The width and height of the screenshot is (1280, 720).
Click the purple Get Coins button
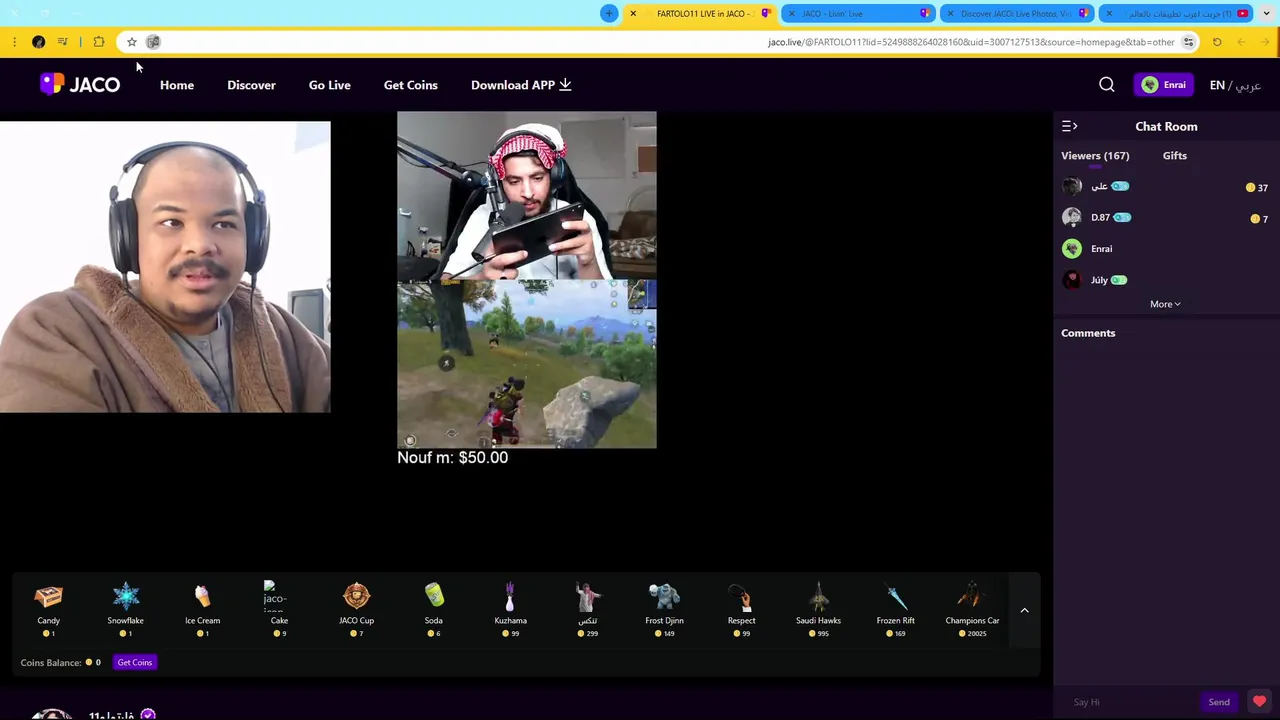(x=135, y=662)
